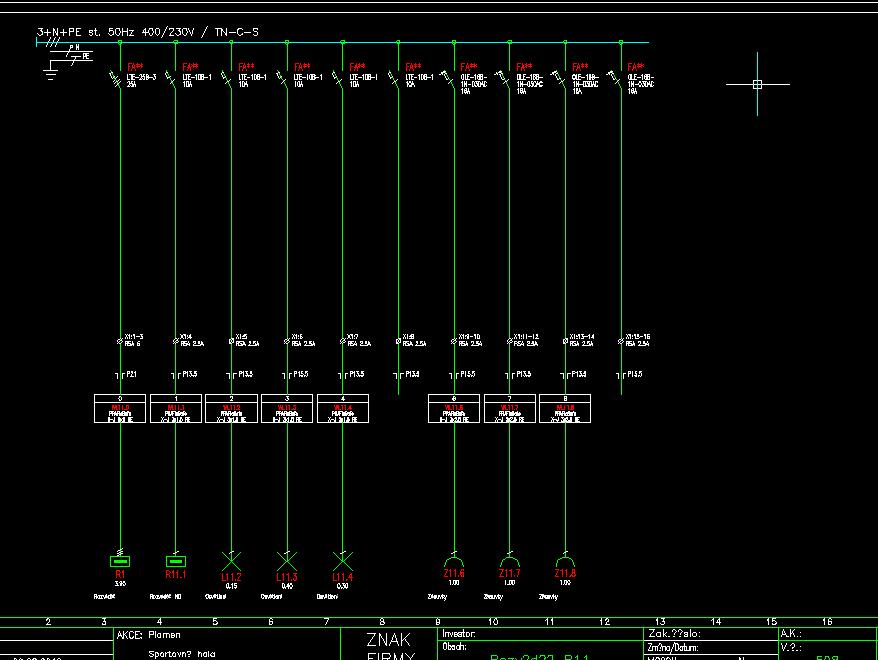Select the terminal symbol at X1:4
The image size is (878, 660).
[175, 341]
